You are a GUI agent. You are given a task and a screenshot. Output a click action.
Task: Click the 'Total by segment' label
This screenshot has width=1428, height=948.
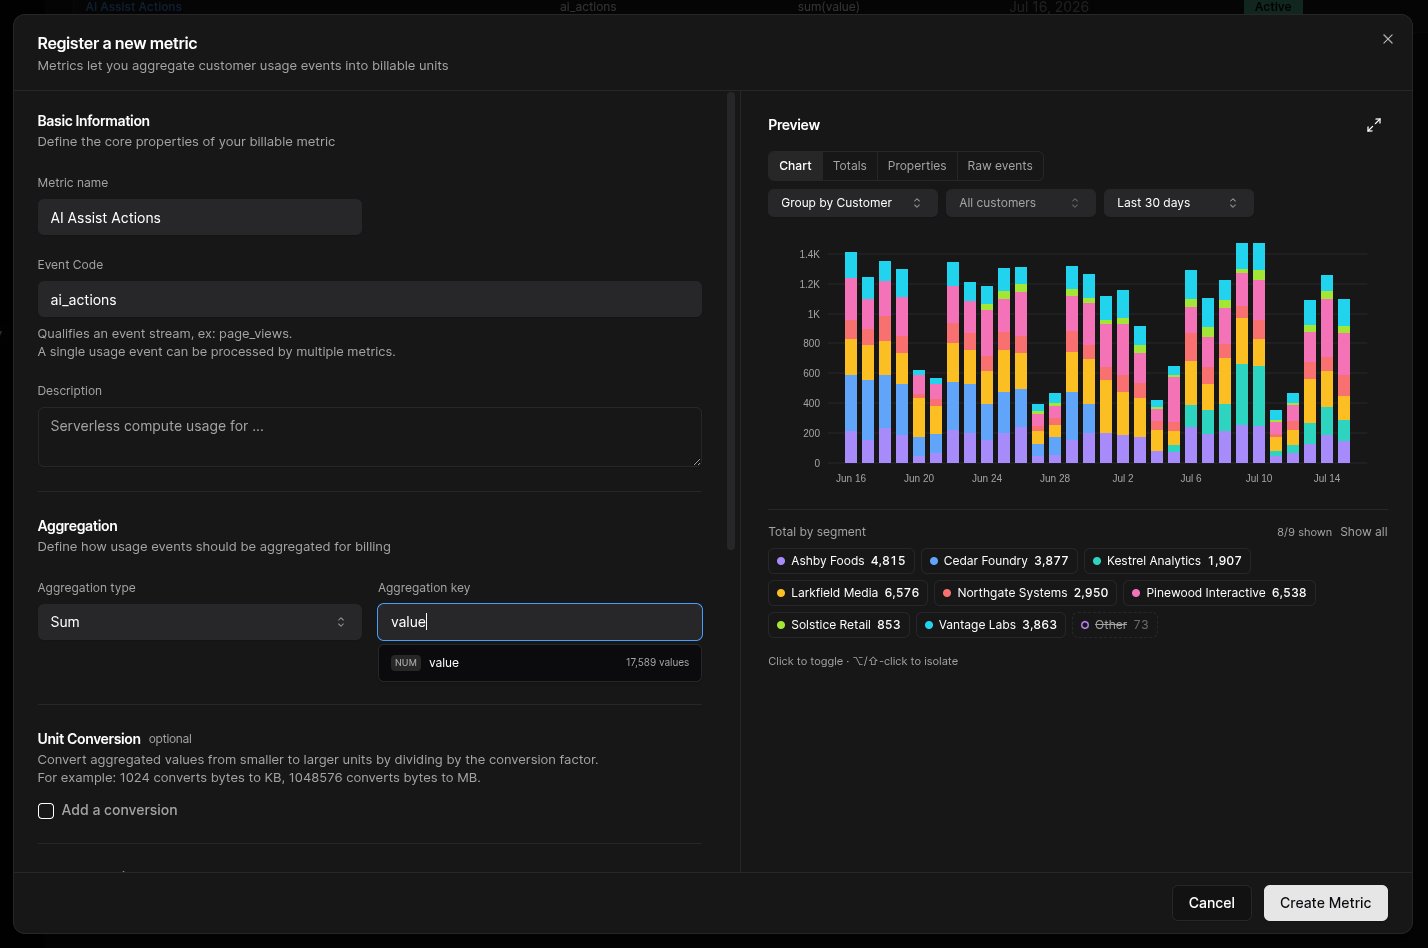[x=817, y=532]
